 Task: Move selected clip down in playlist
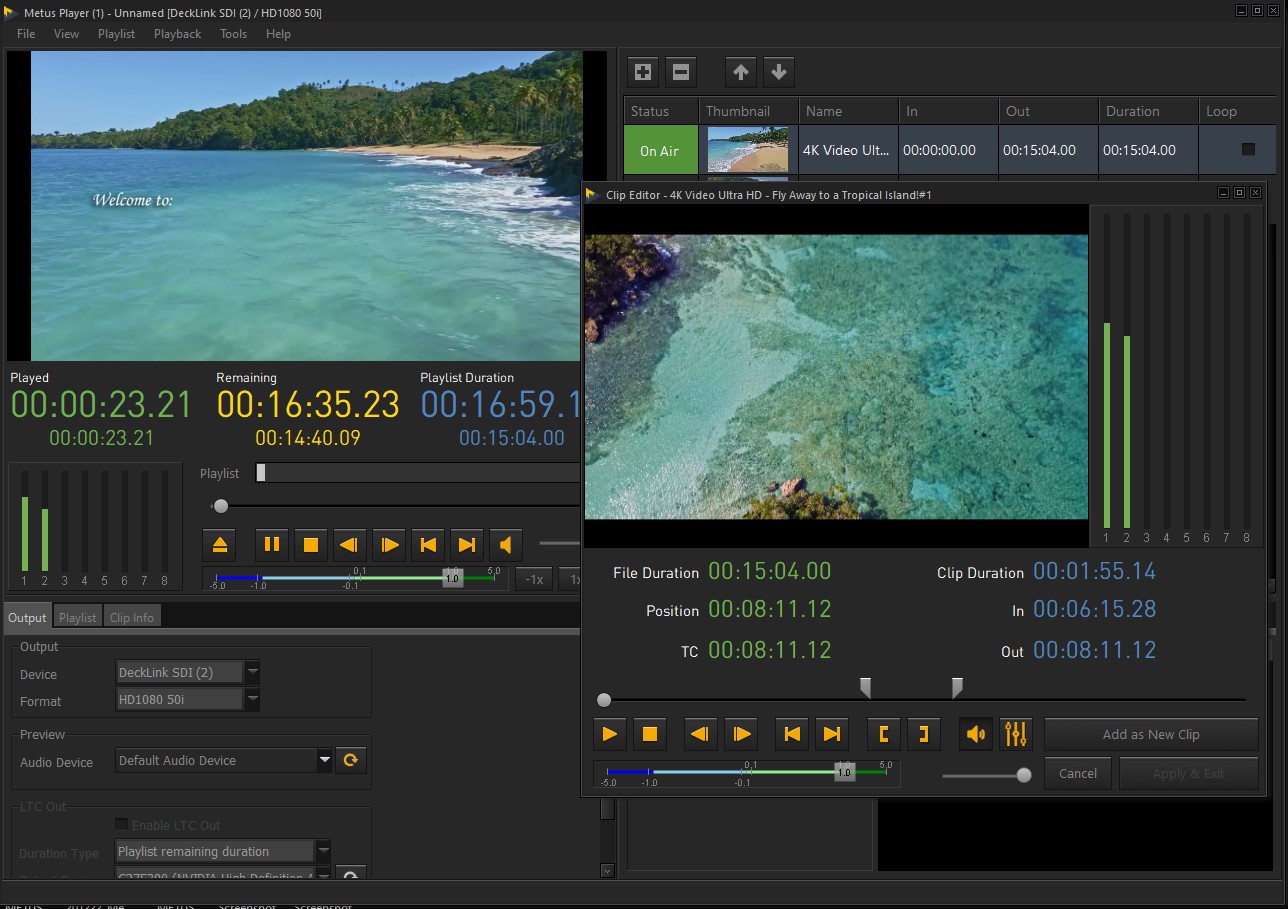tap(779, 72)
